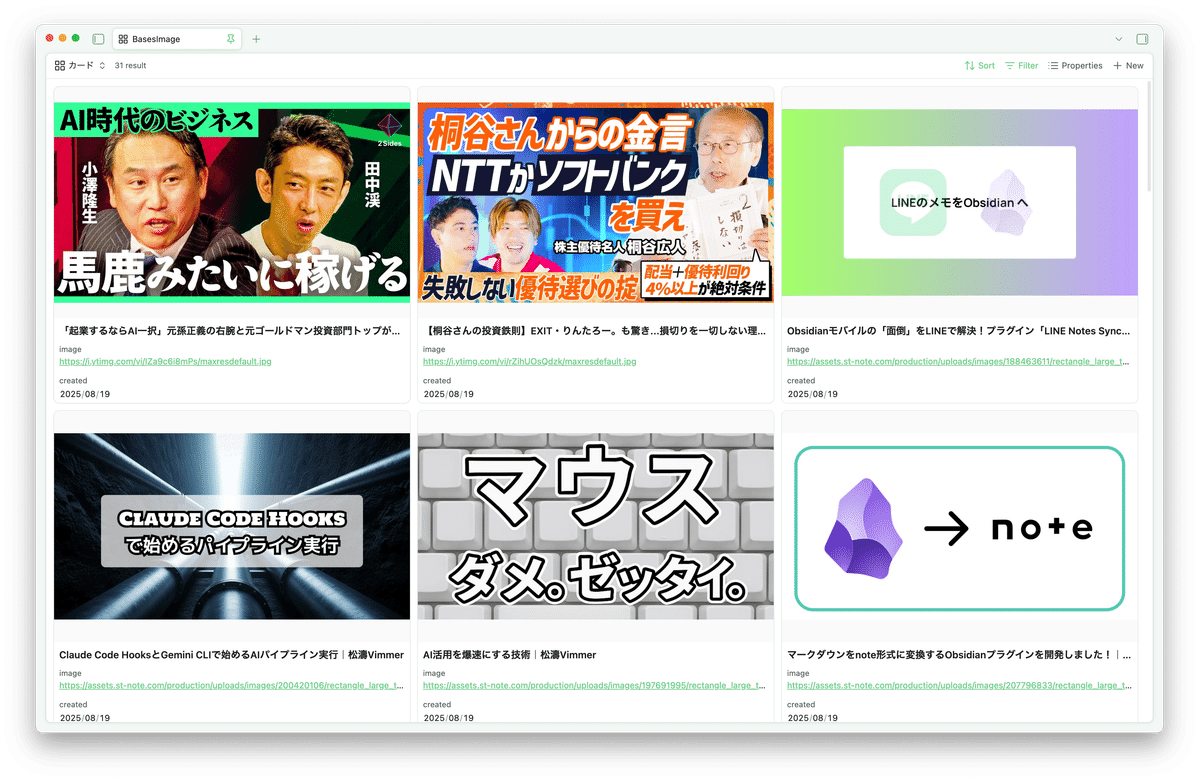Open the Properties menu
The image size is (1200, 781).
point(1075,66)
